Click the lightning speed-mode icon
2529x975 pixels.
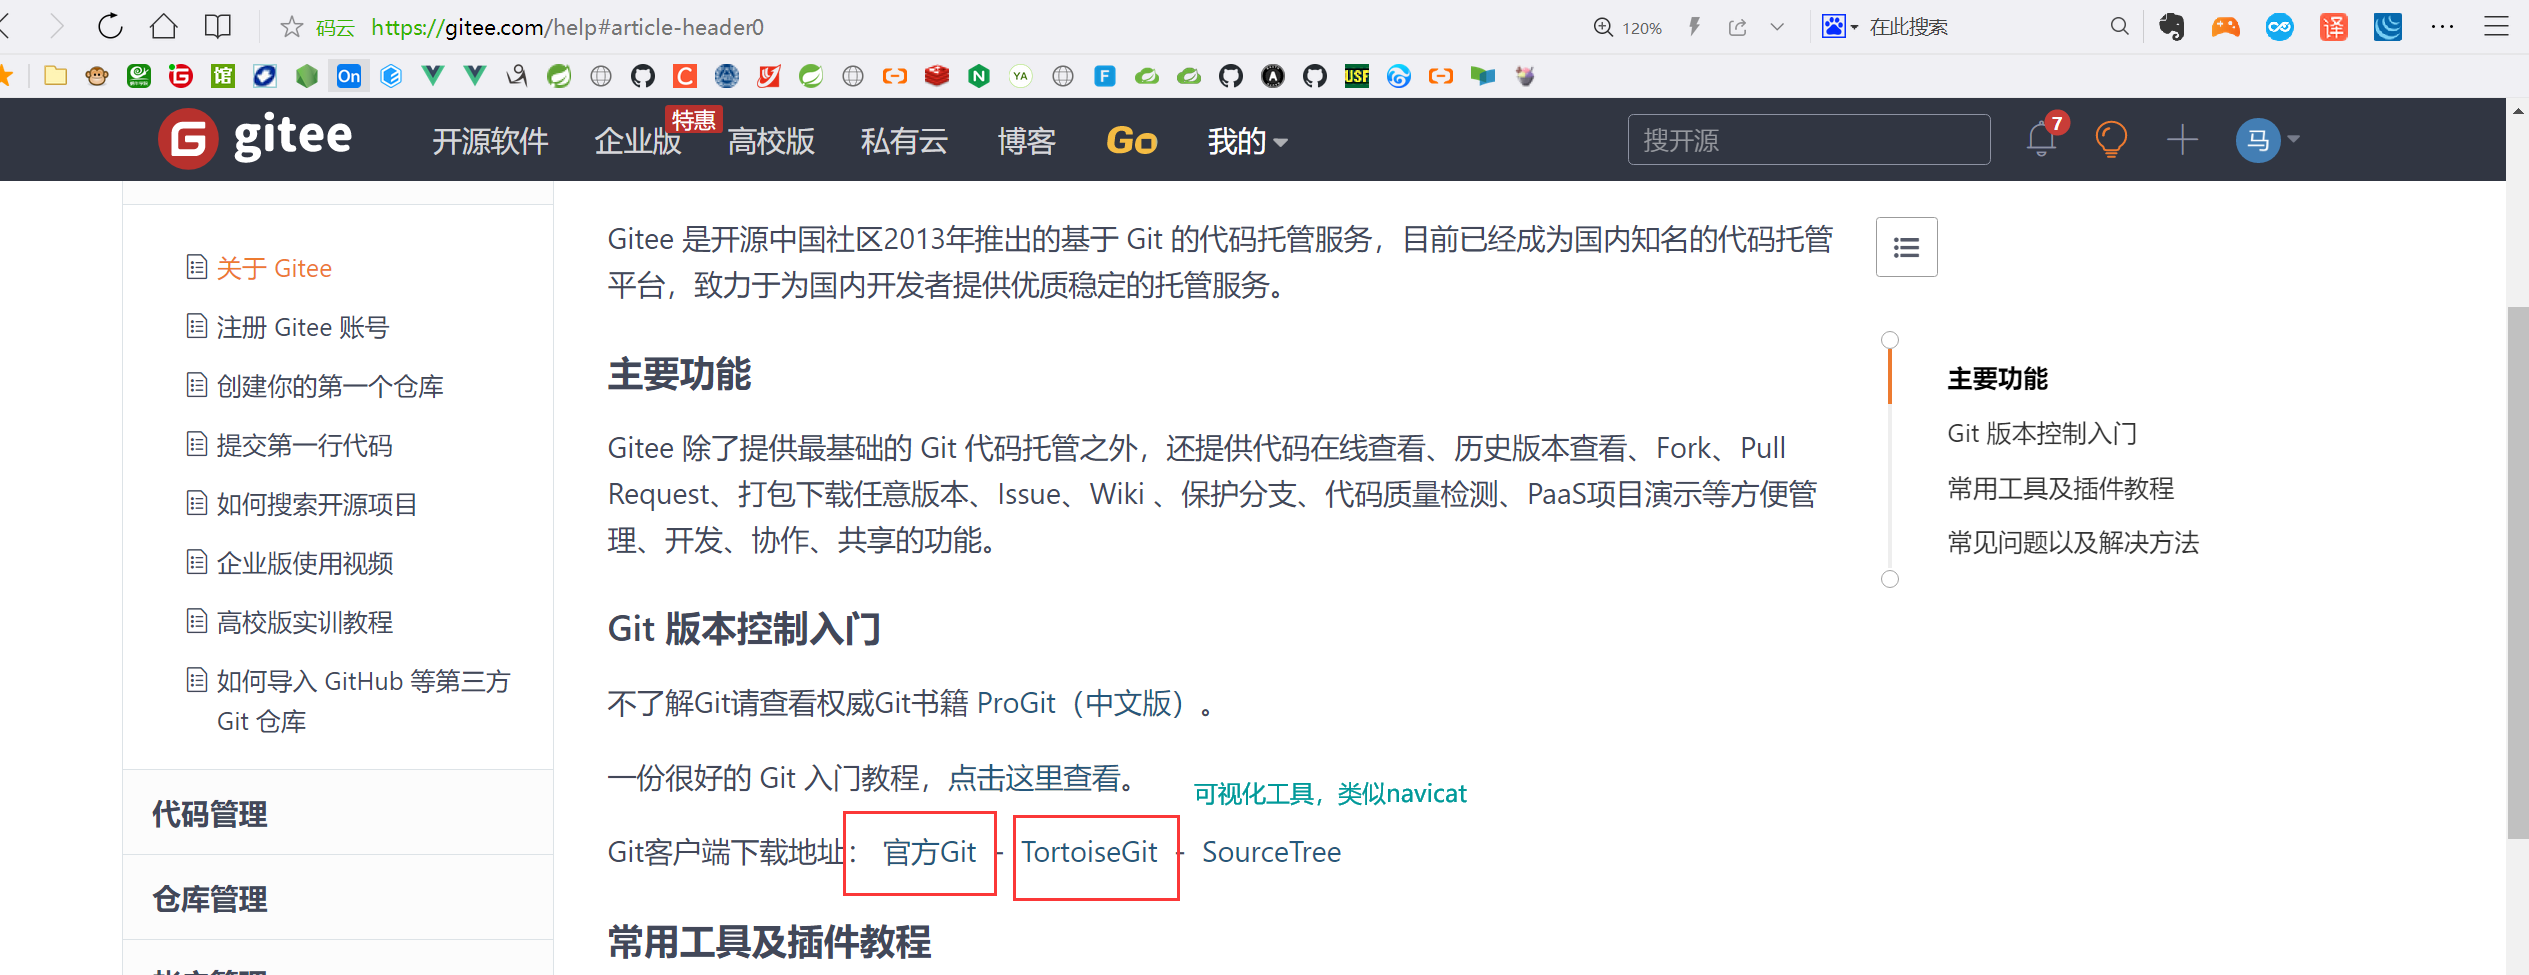pyautogui.click(x=1694, y=27)
